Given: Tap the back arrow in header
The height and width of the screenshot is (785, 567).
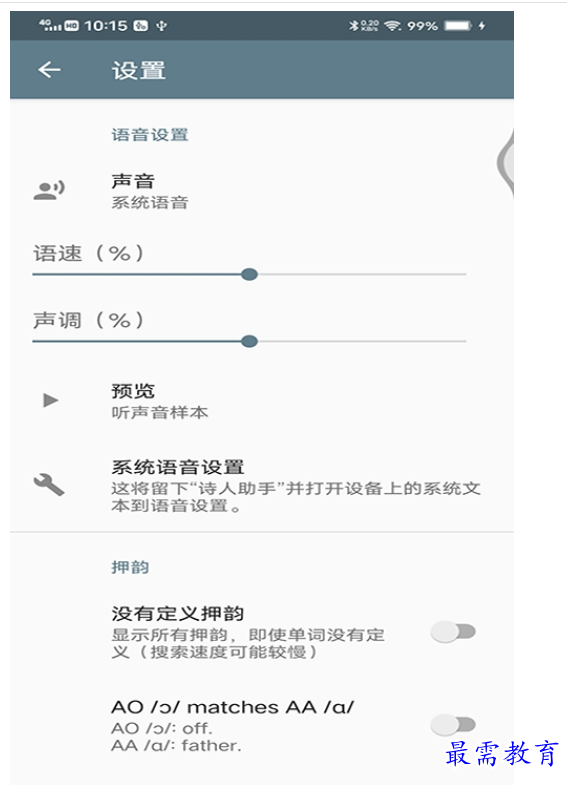Looking at the screenshot, I should tap(50, 70).
